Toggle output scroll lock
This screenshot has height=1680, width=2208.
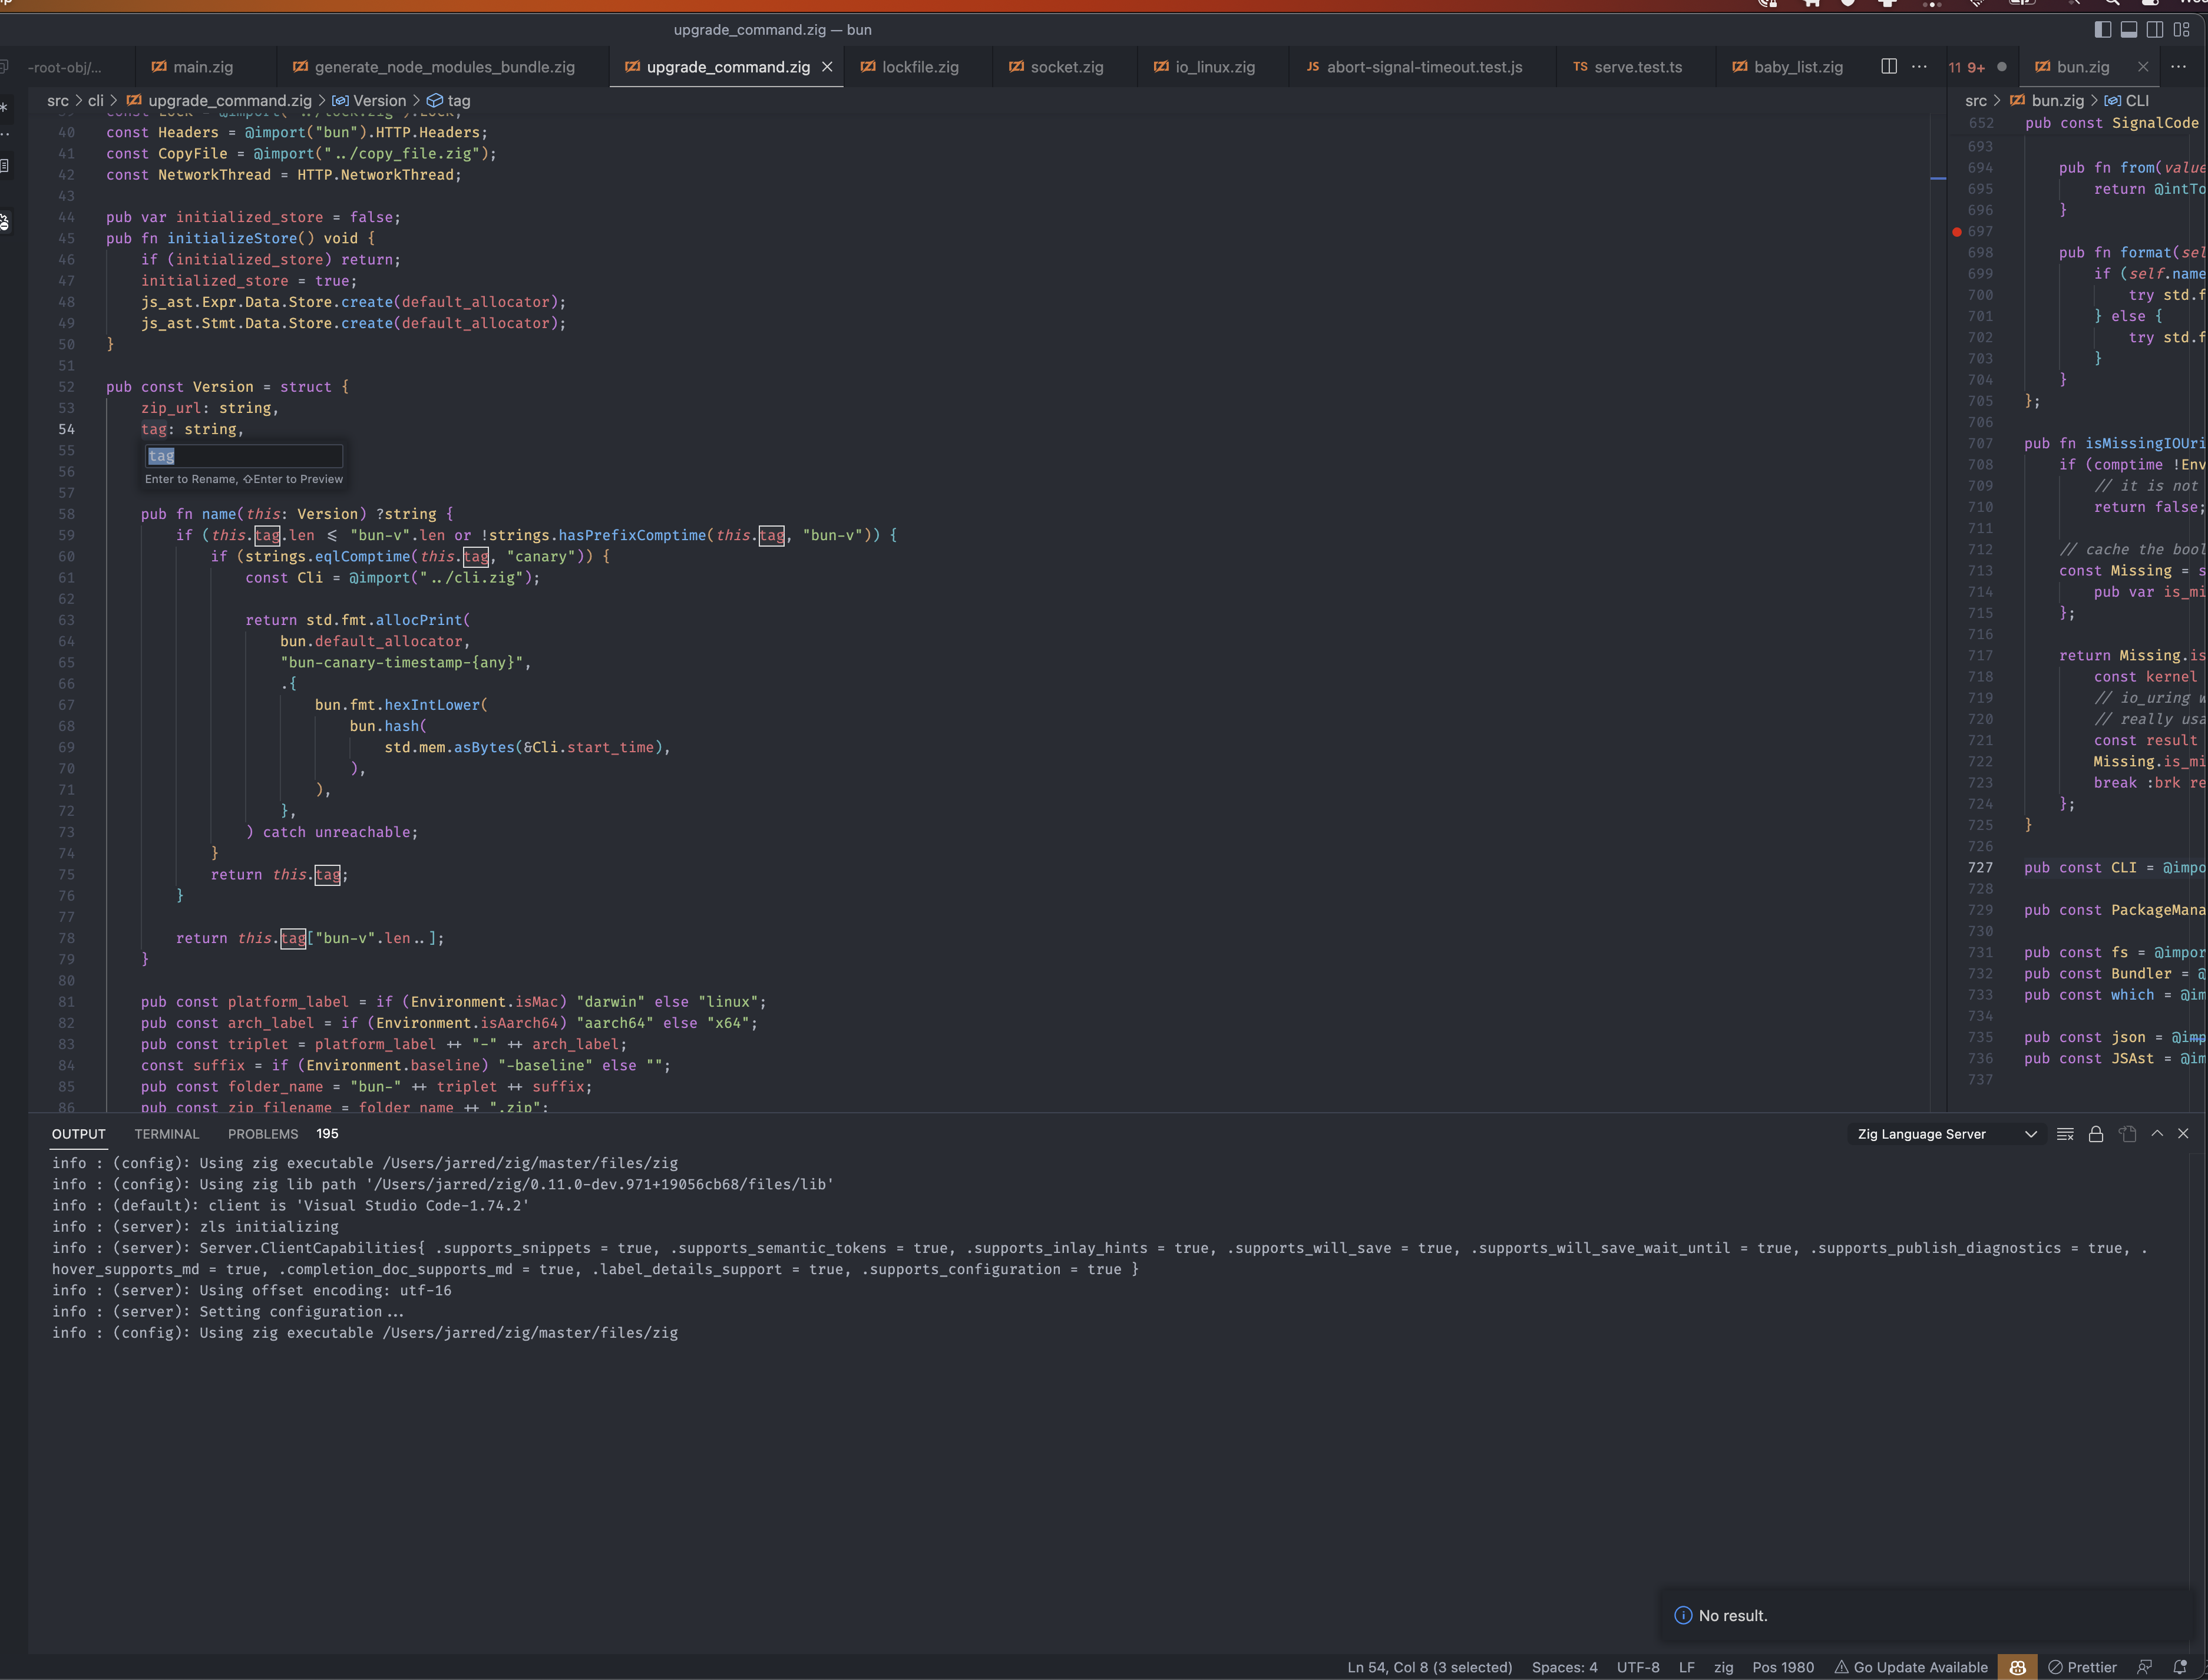[x=2096, y=1134]
